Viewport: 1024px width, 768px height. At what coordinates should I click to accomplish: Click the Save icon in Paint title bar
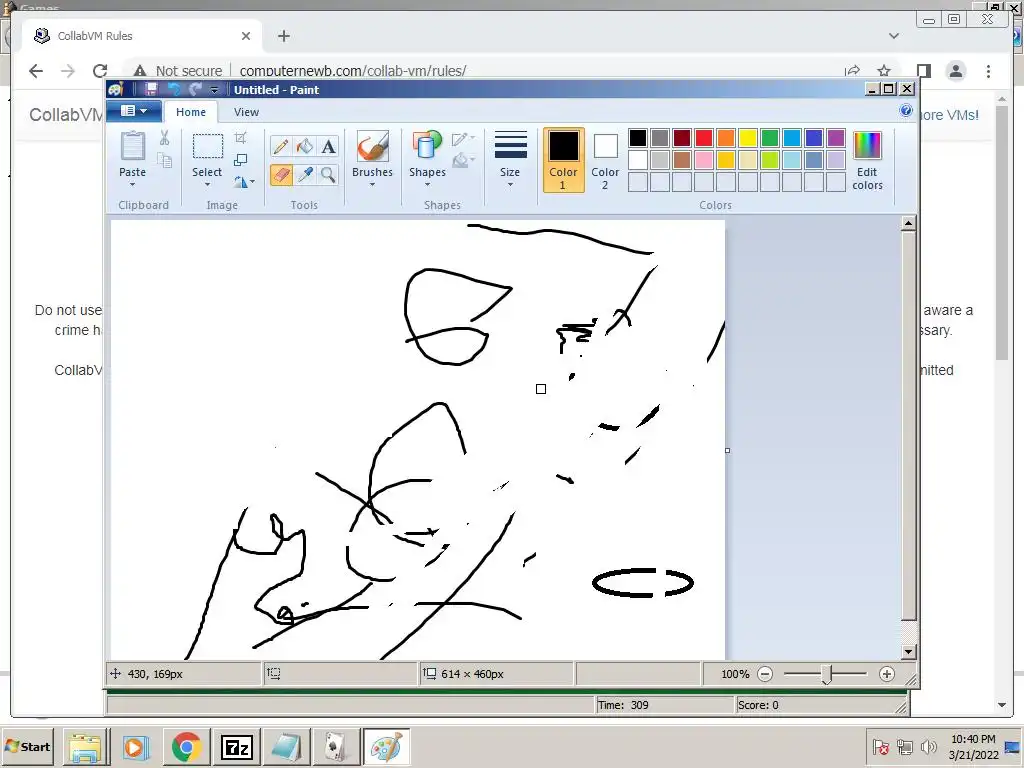[x=151, y=89]
